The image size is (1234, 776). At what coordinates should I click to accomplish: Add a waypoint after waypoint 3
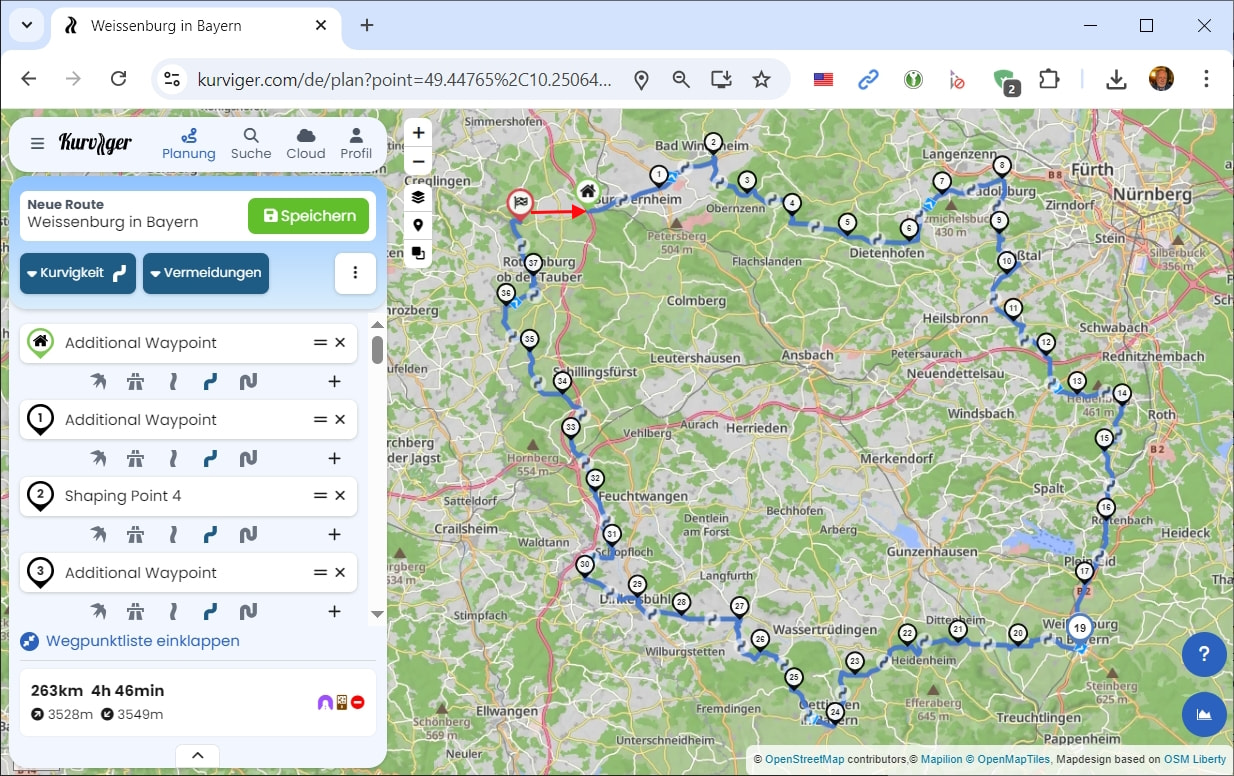[x=334, y=611]
